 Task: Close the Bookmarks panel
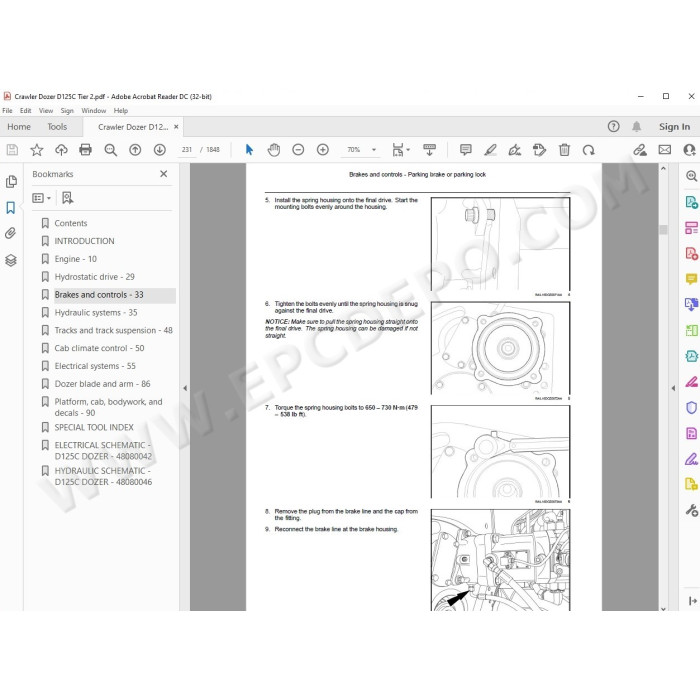click(164, 174)
